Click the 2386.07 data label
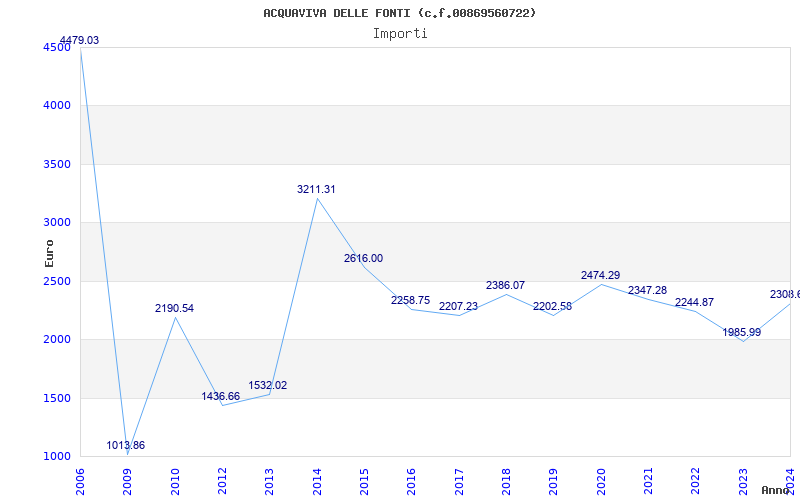The image size is (800, 500). pos(505,285)
